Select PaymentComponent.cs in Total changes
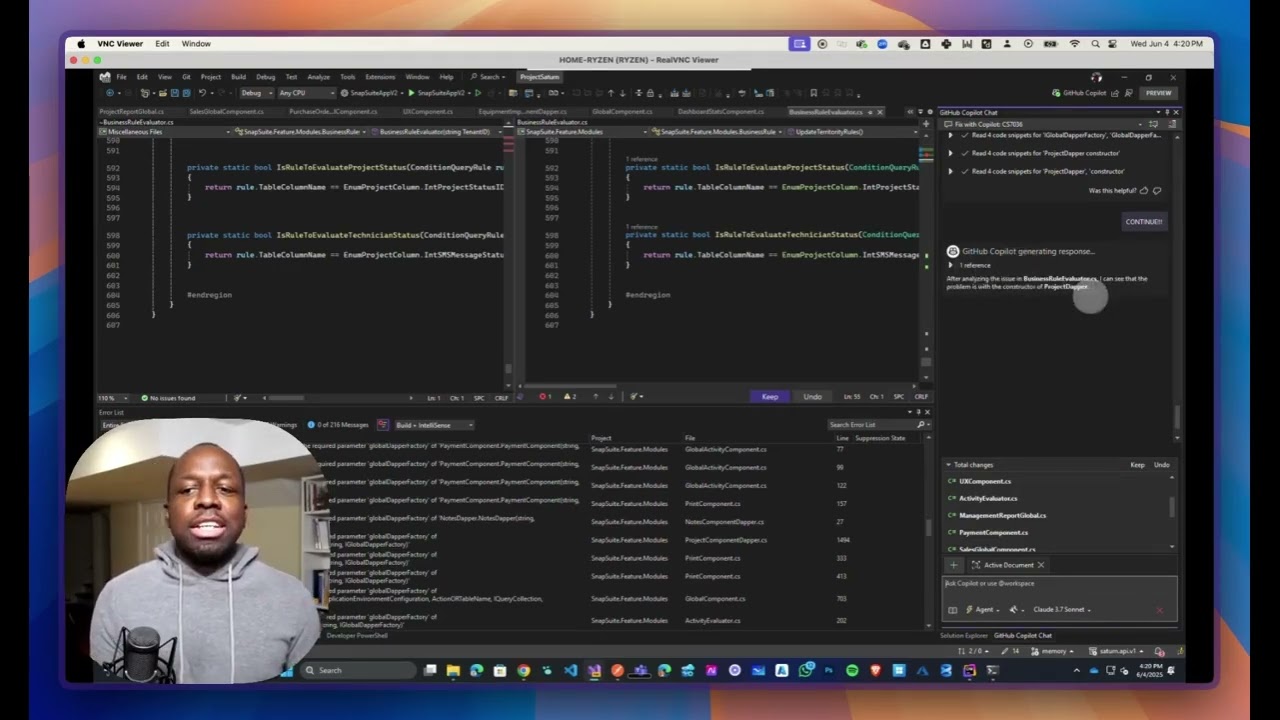The height and width of the screenshot is (720, 1280). tap(993, 532)
